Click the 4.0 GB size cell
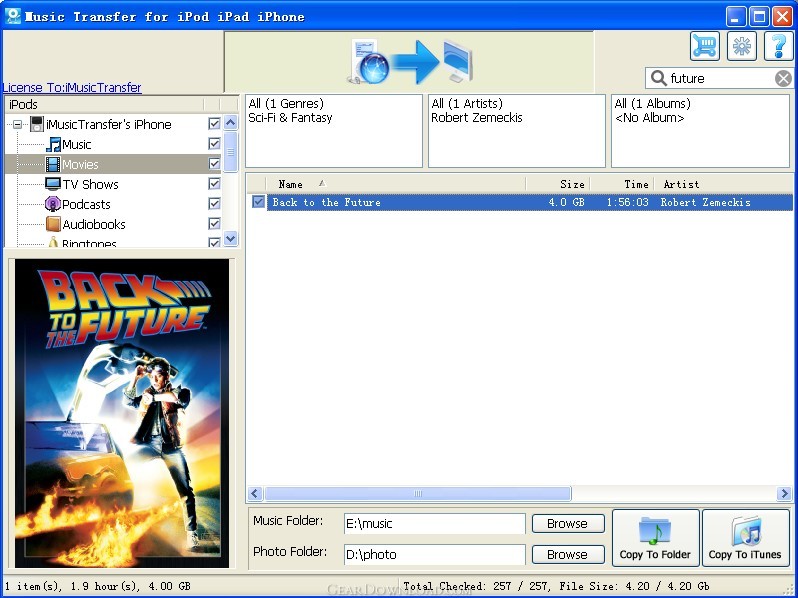798x598 pixels. tap(566, 202)
